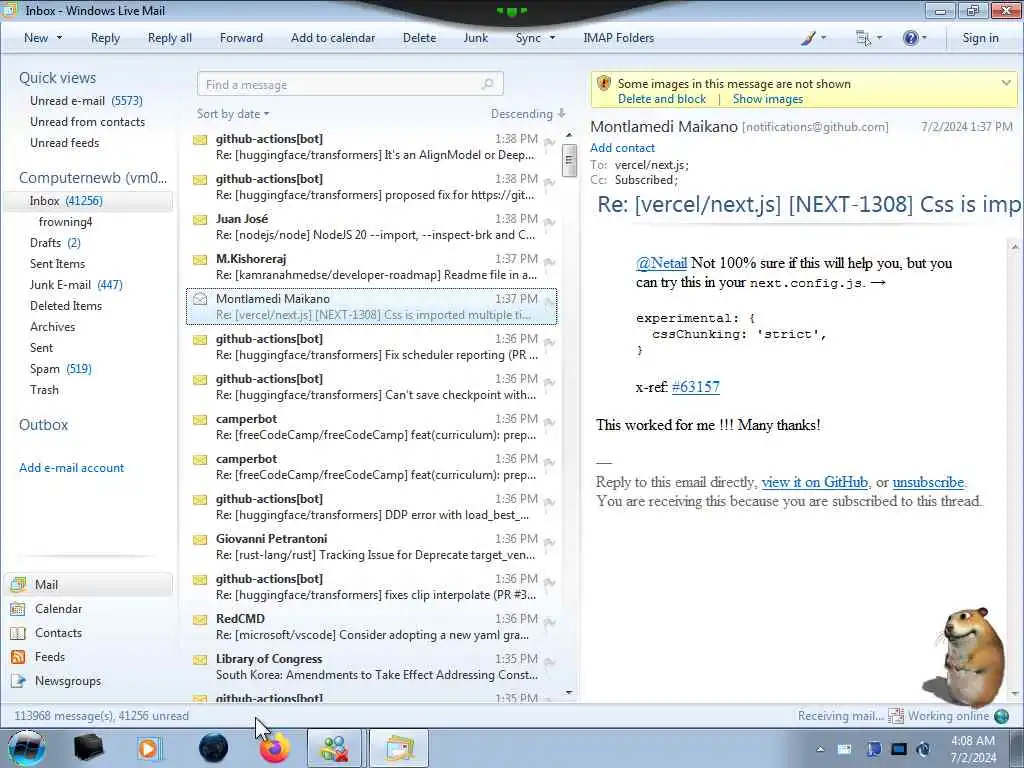Open the media player taskbar icon
The width and height of the screenshot is (1024, 768).
click(149, 748)
